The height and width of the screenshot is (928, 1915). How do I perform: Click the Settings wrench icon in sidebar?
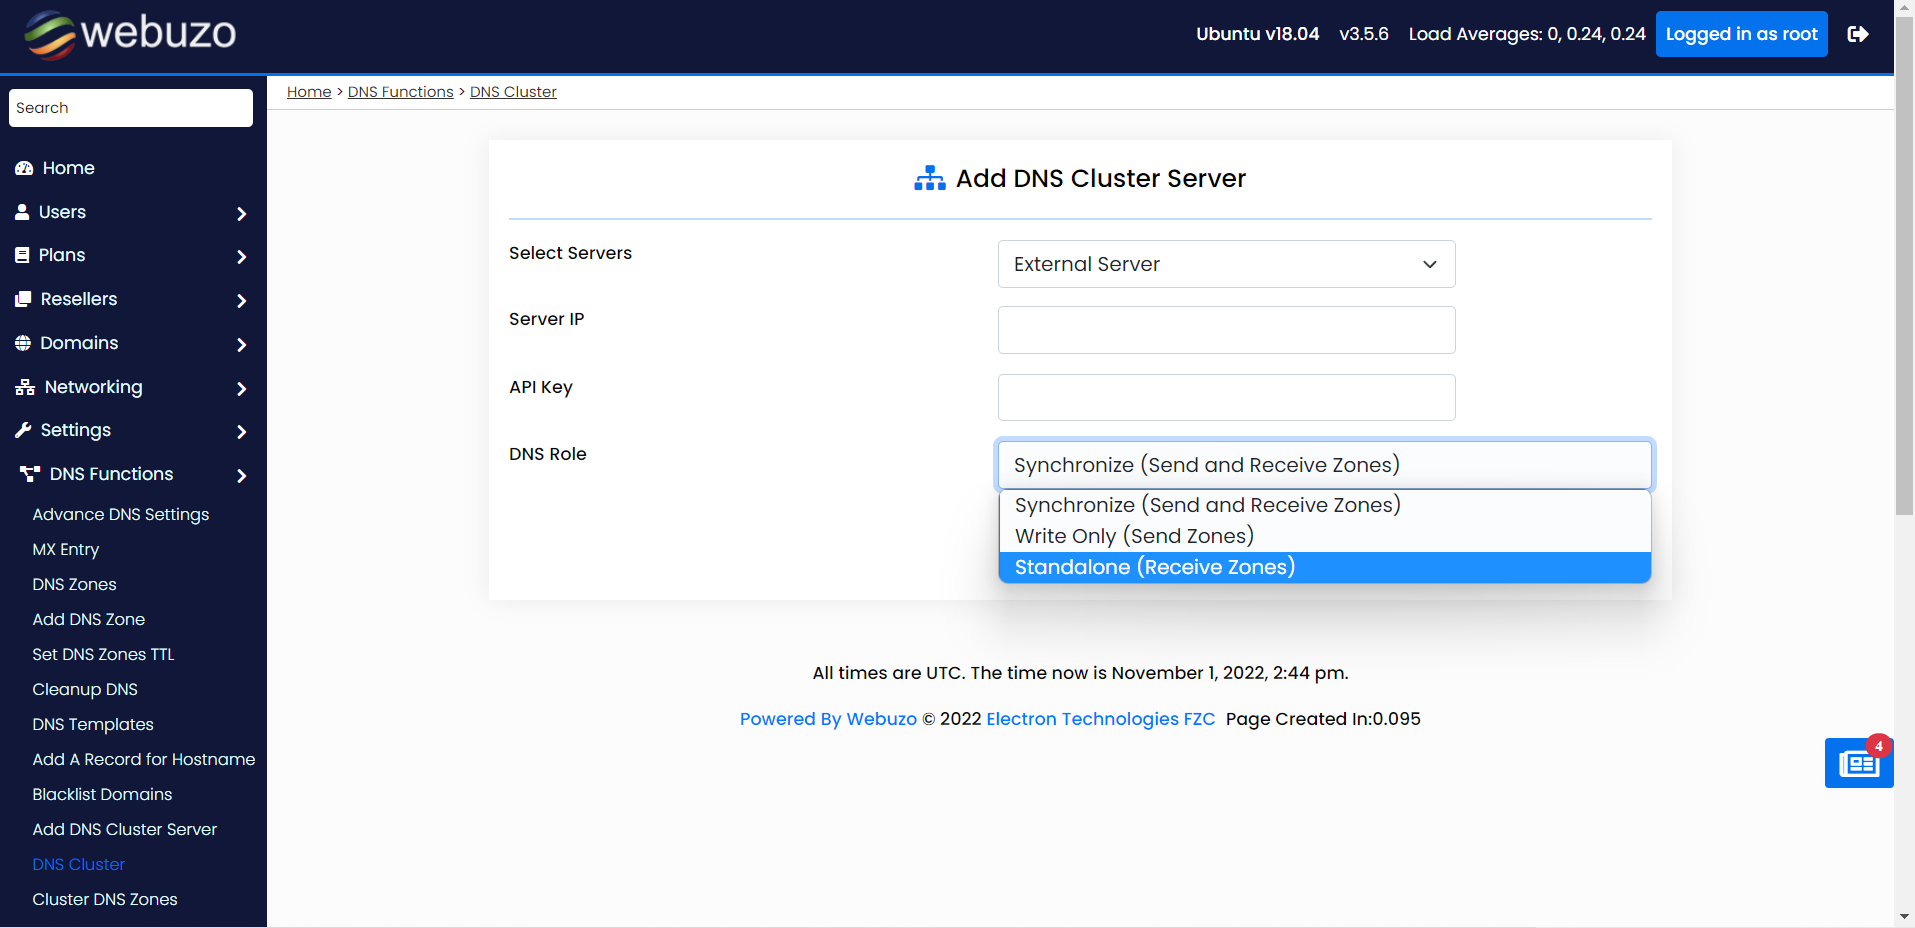(23, 430)
